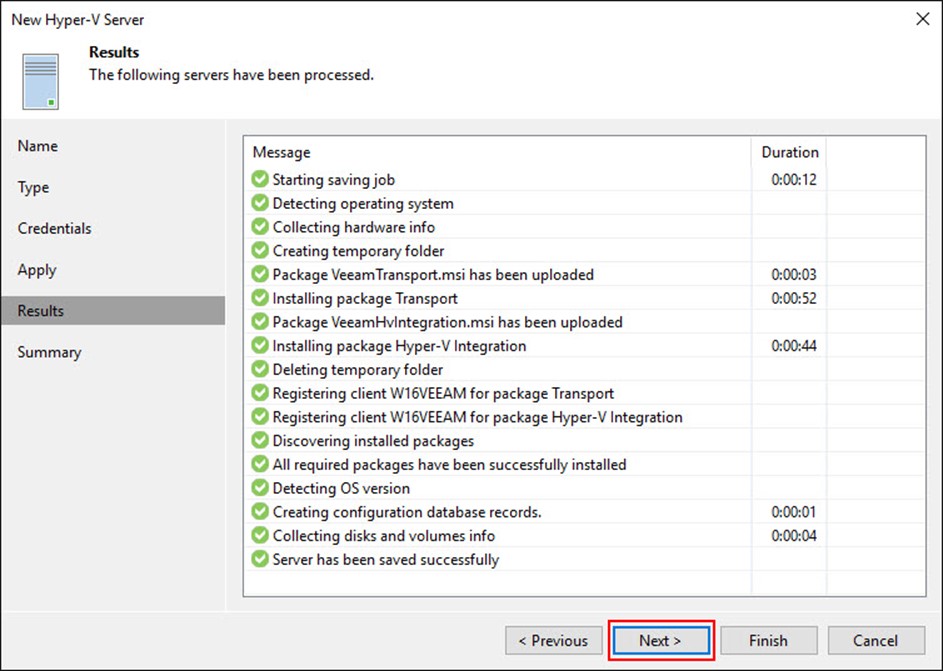Select 'Registering client W16VEEAM for package Hyper-V Integration'

478,417
